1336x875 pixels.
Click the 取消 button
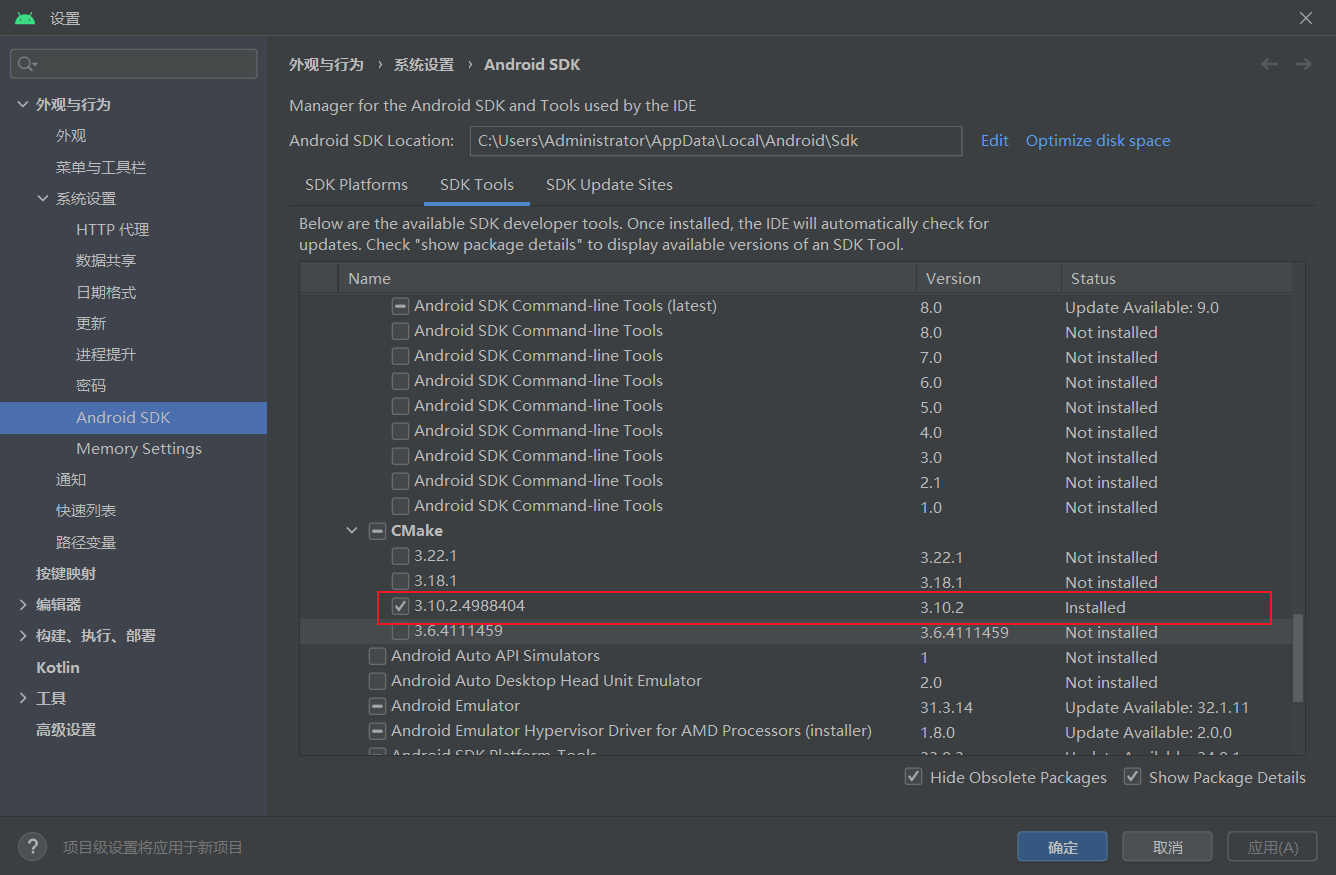1167,847
